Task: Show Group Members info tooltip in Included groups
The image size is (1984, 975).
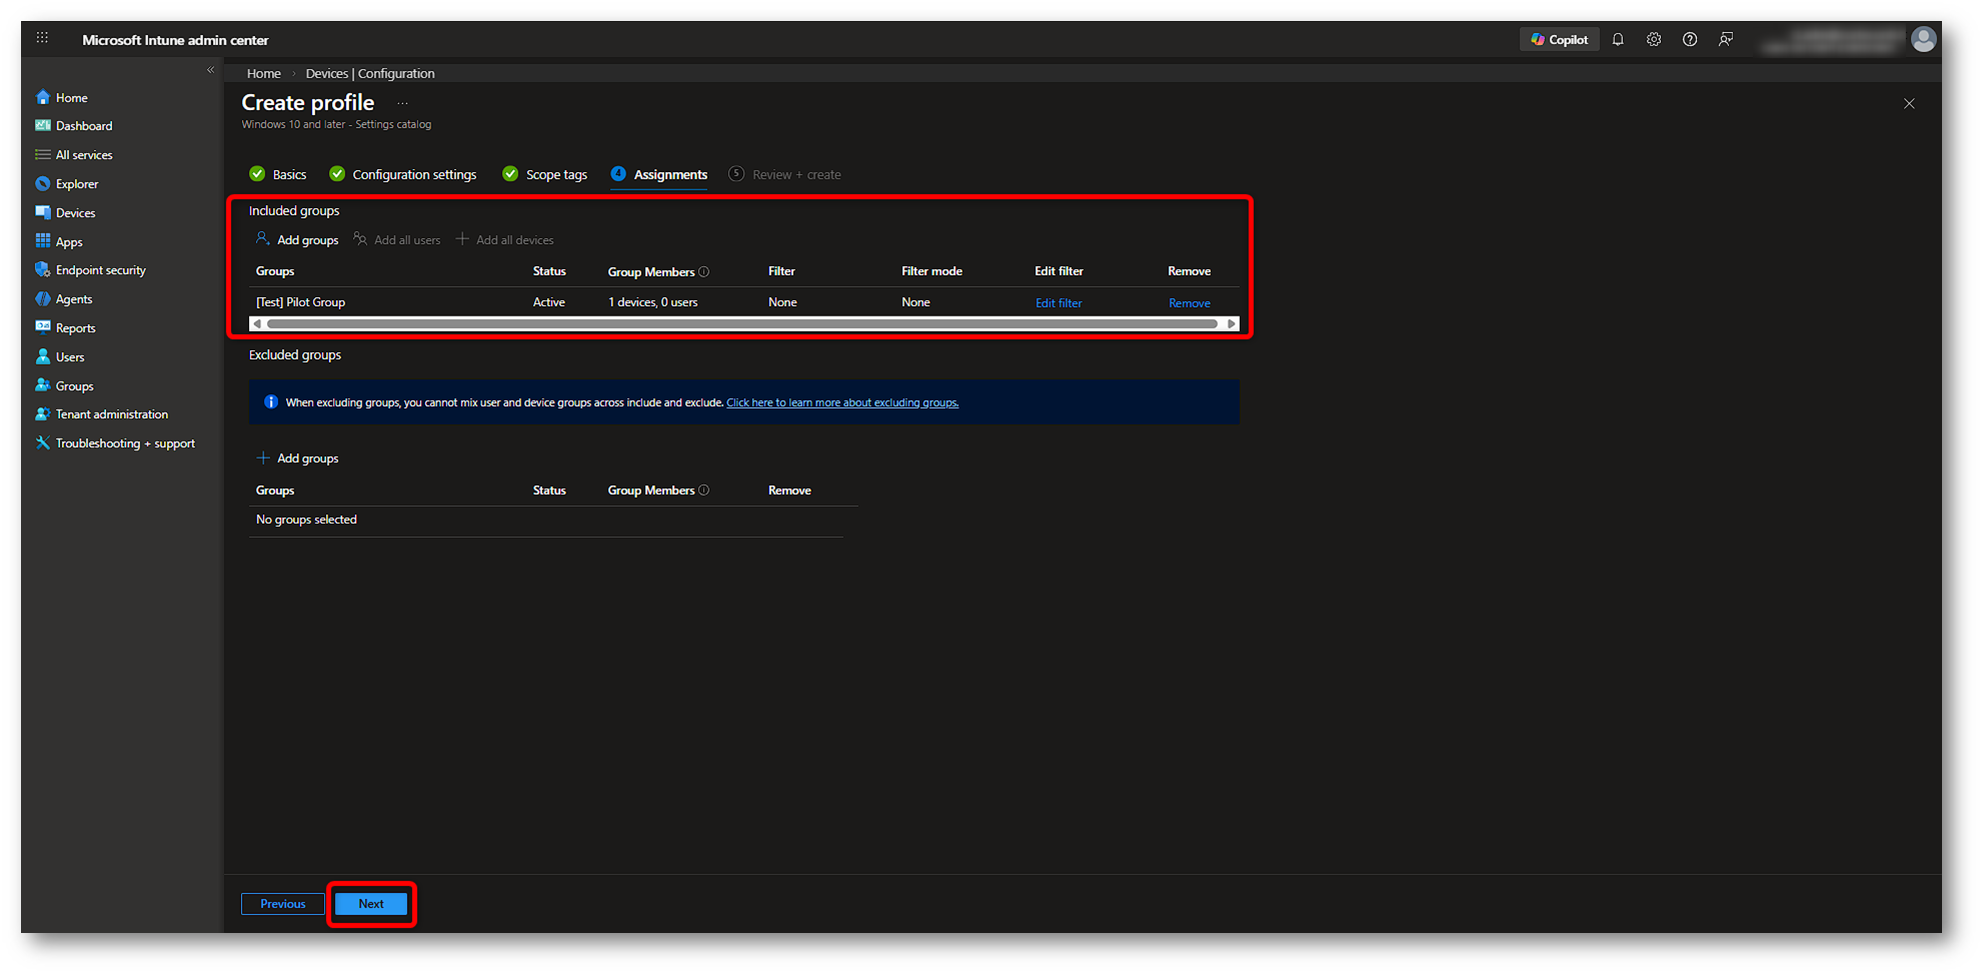Action: click(704, 272)
